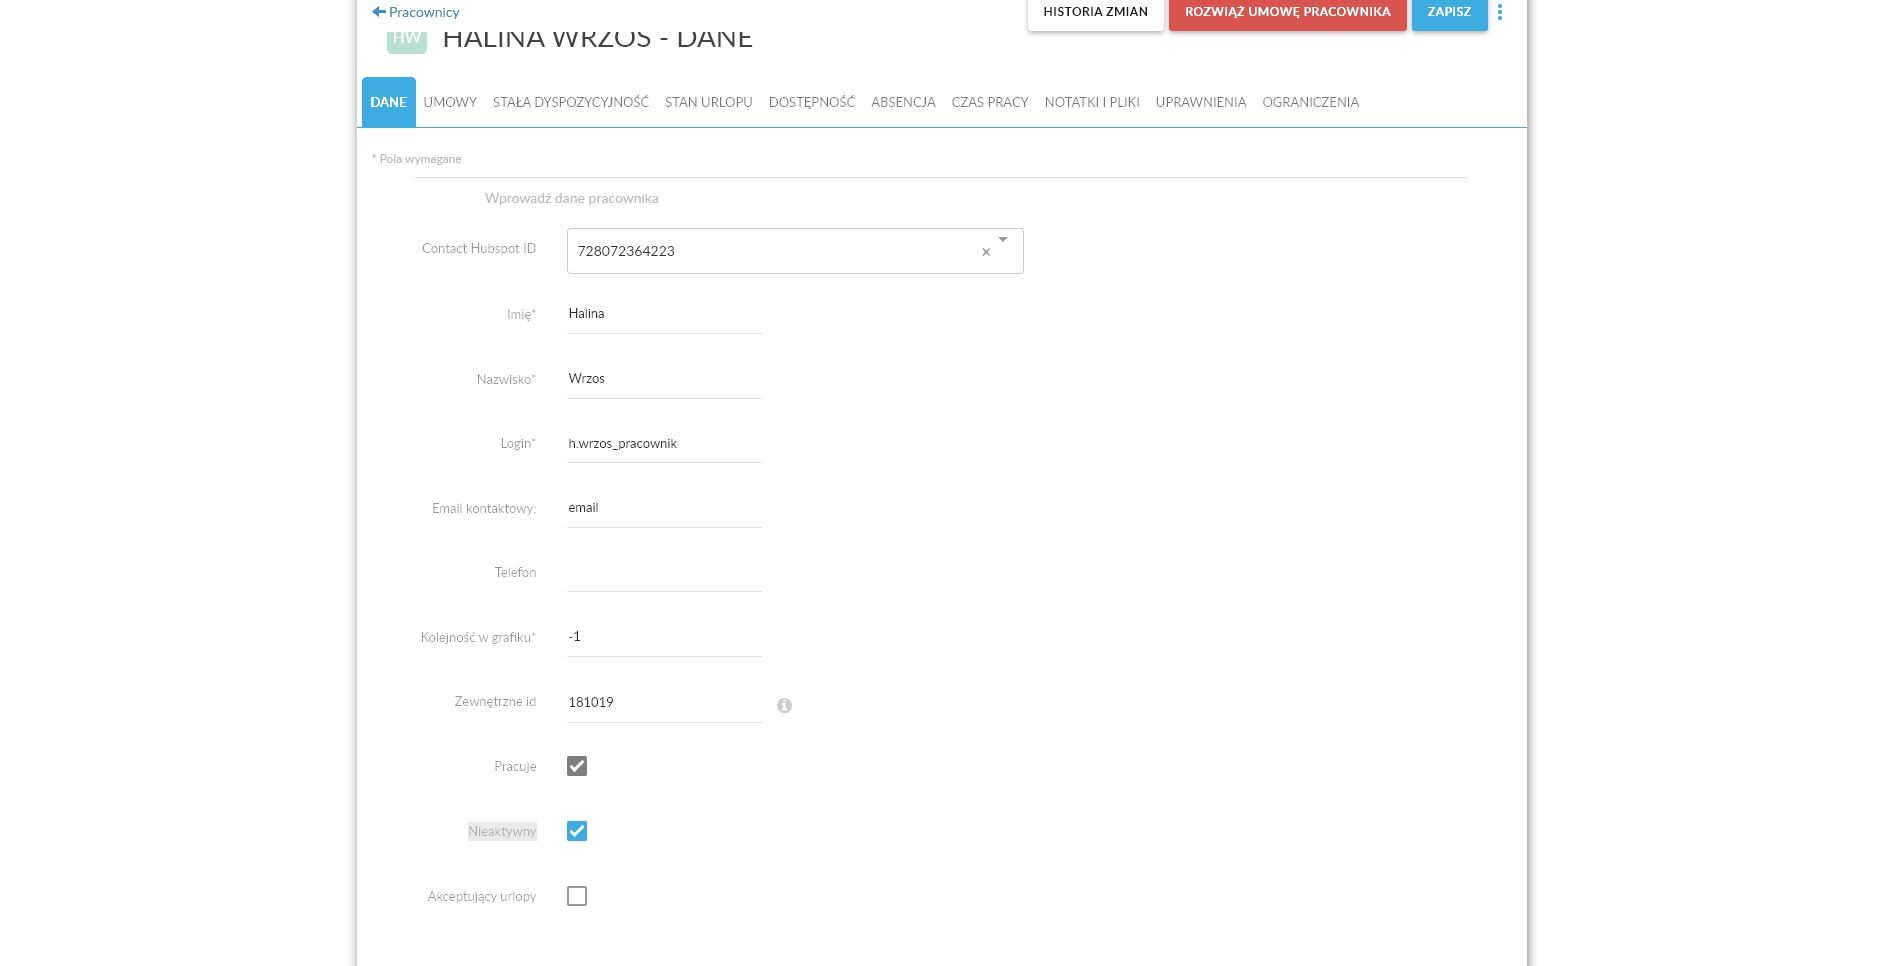1892x966 pixels.
Task: Open the STAN URLOPU tab
Action: 709,102
